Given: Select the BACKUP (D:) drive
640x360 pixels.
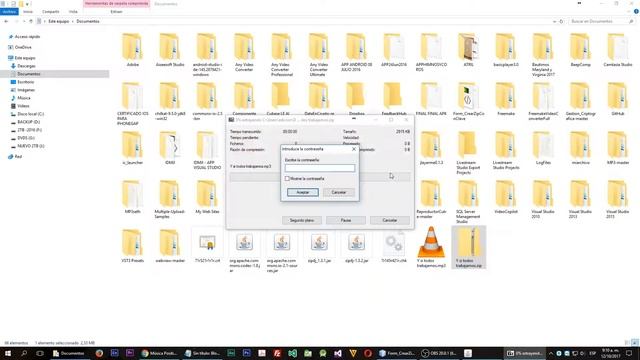Looking at the screenshot, I should click(28, 122).
